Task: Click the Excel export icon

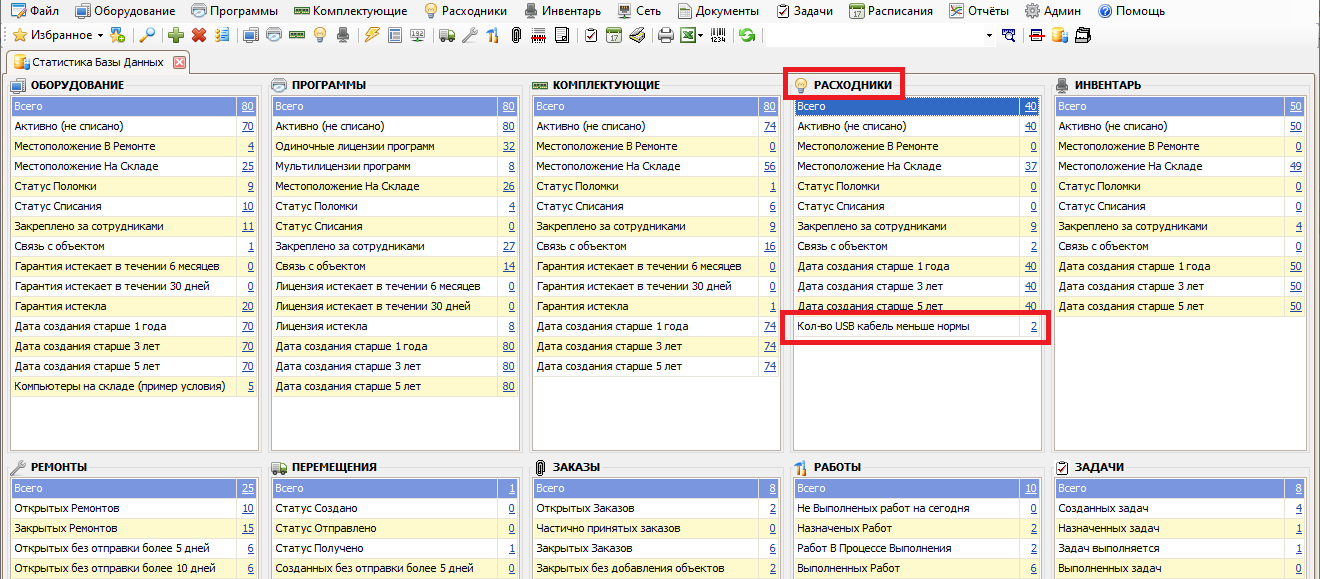Action: coord(688,35)
